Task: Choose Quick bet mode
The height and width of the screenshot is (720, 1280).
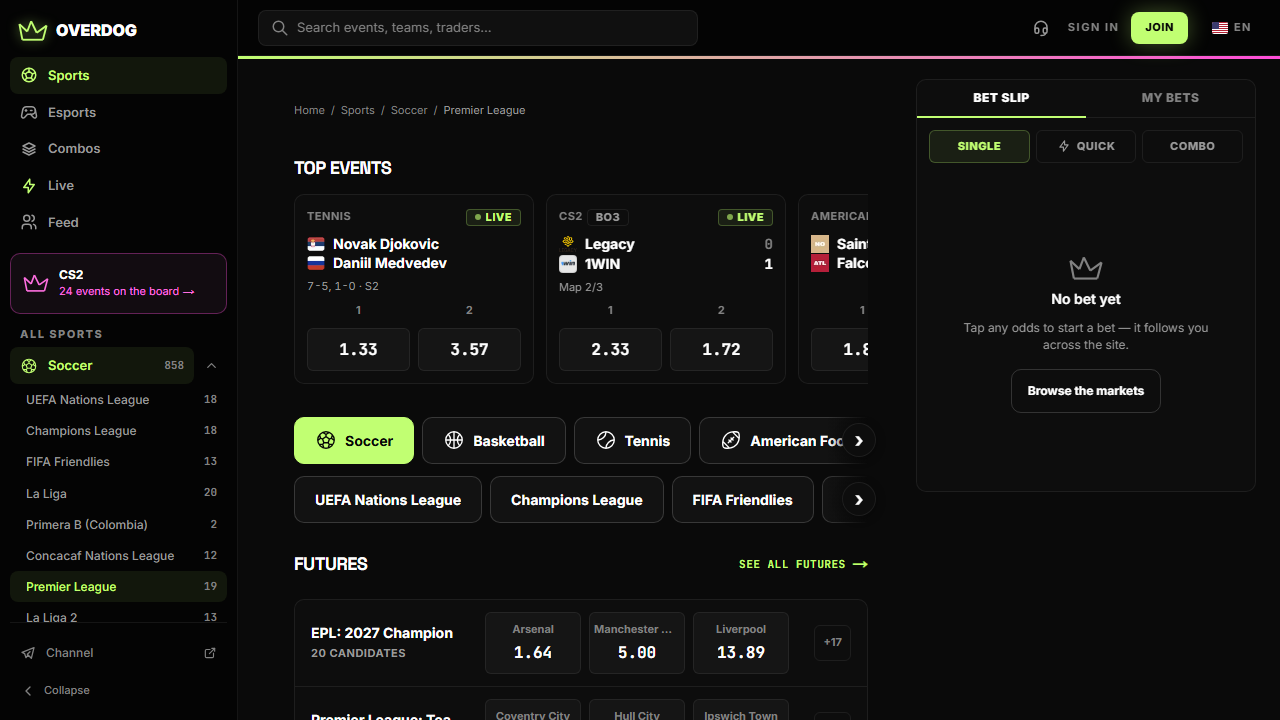Action: click(1086, 146)
